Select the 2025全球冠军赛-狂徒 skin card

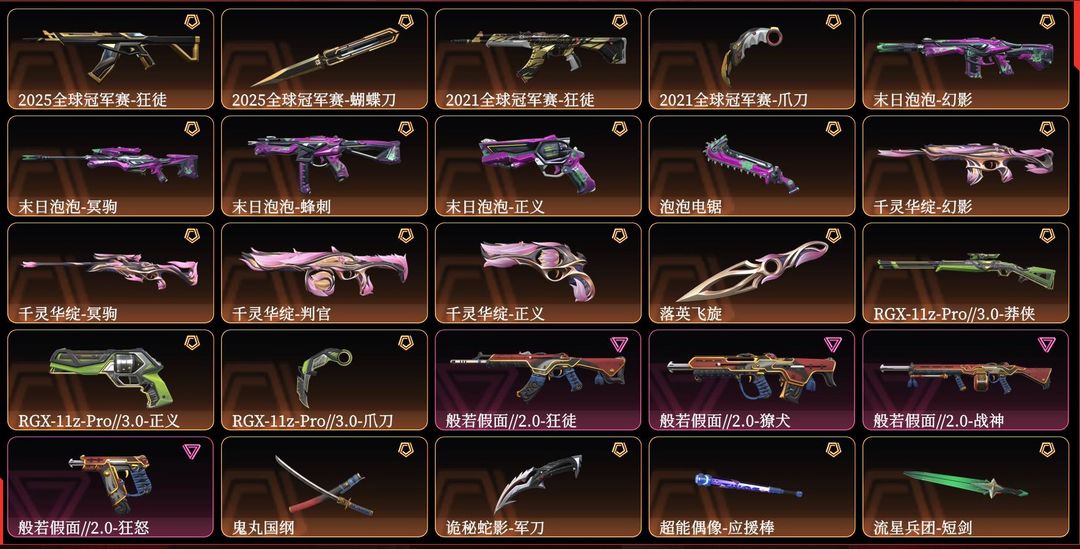[110, 59]
